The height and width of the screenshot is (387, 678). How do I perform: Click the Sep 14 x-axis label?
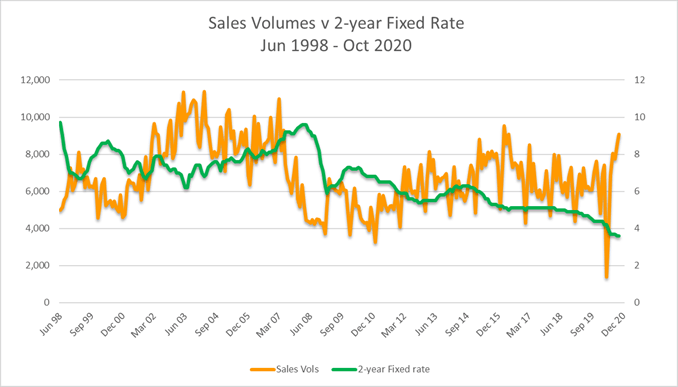(457, 325)
